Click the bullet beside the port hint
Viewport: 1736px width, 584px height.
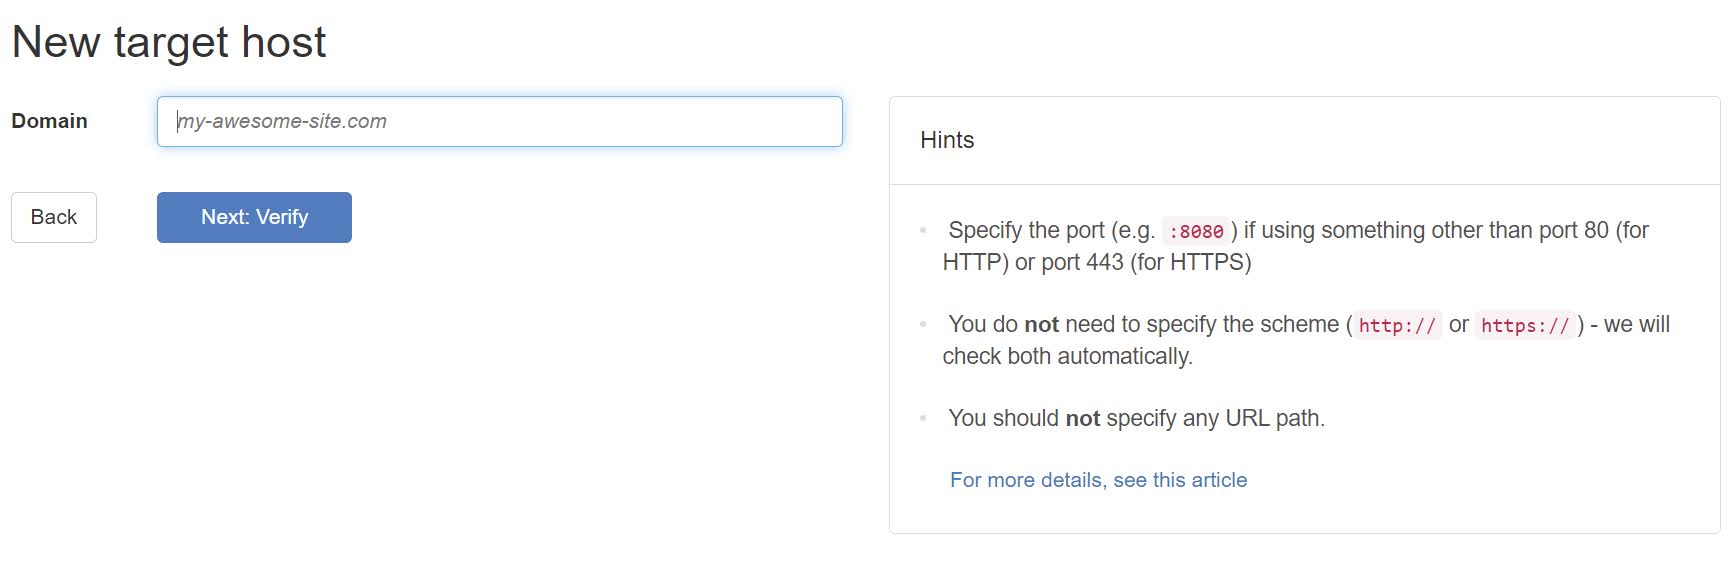923,231
